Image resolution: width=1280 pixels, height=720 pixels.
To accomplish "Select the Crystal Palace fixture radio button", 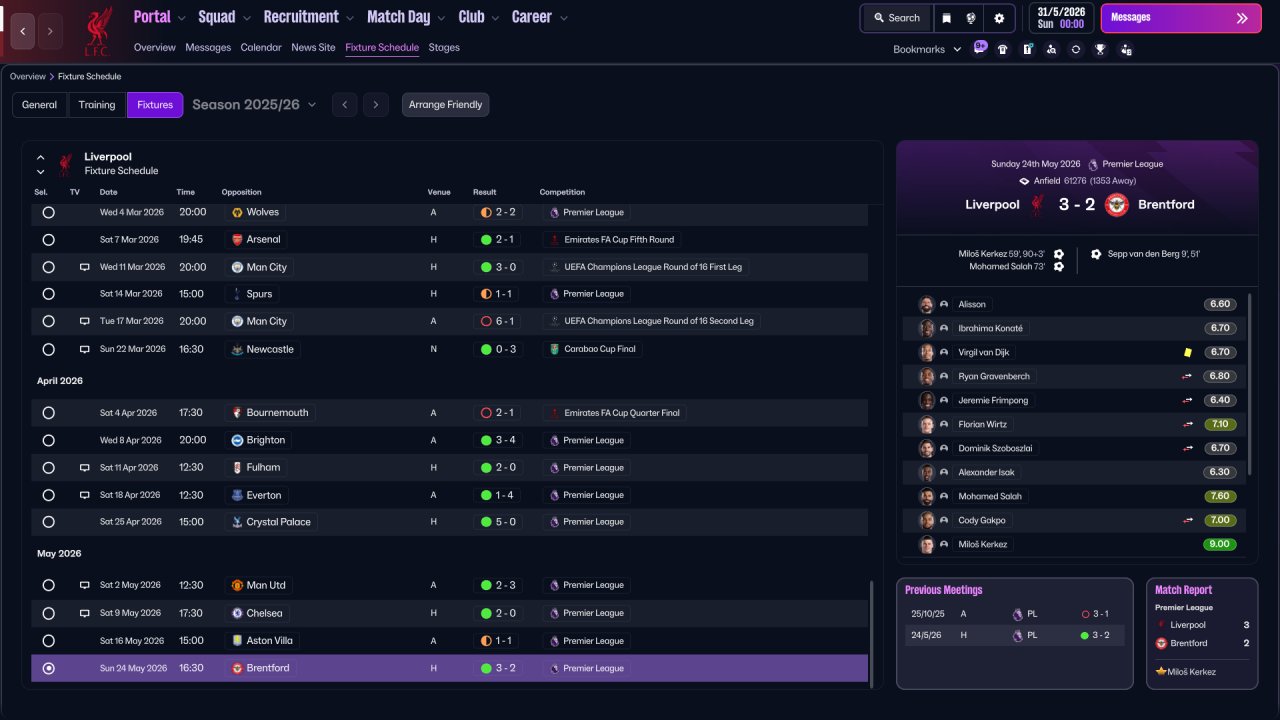I will tap(48, 522).
